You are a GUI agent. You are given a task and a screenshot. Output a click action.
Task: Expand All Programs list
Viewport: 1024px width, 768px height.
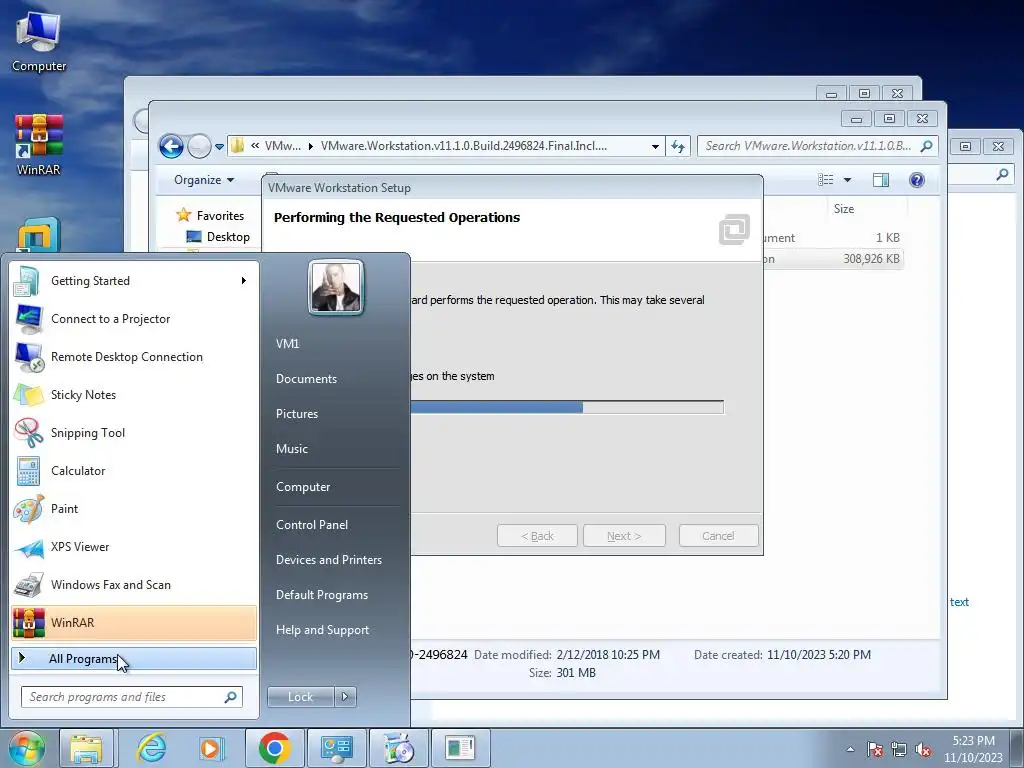point(134,658)
